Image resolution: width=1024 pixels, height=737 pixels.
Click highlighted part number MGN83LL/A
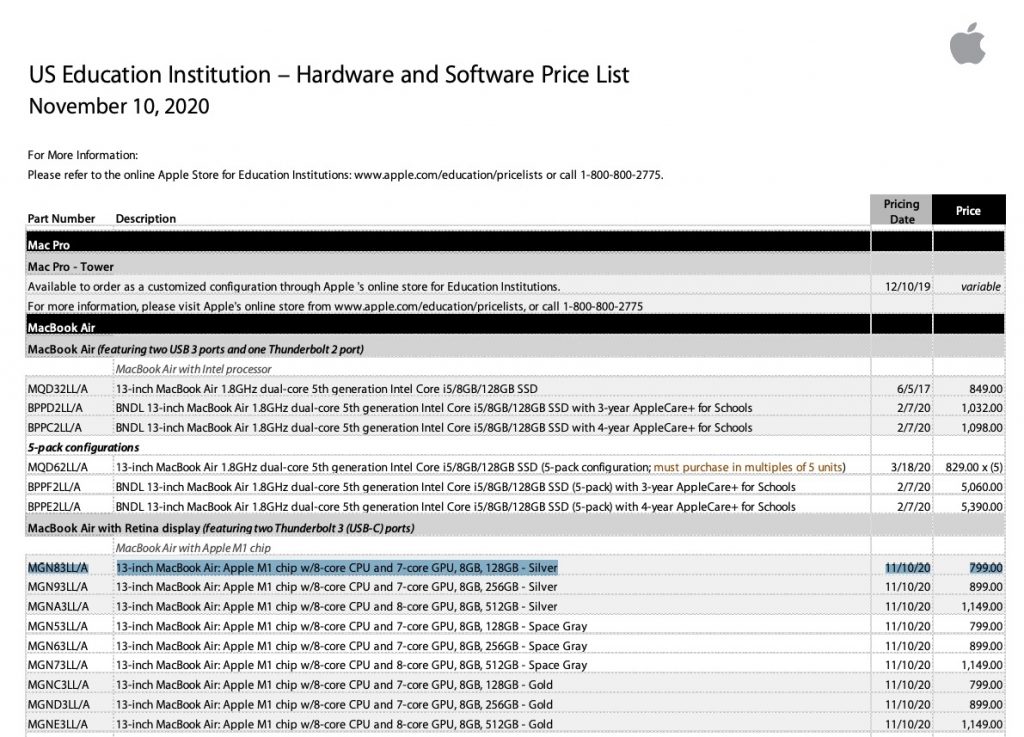(x=57, y=568)
